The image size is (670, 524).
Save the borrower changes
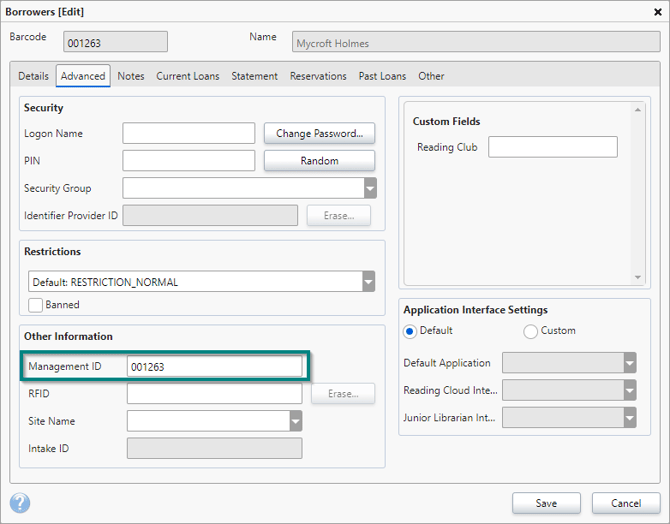click(x=546, y=503)
